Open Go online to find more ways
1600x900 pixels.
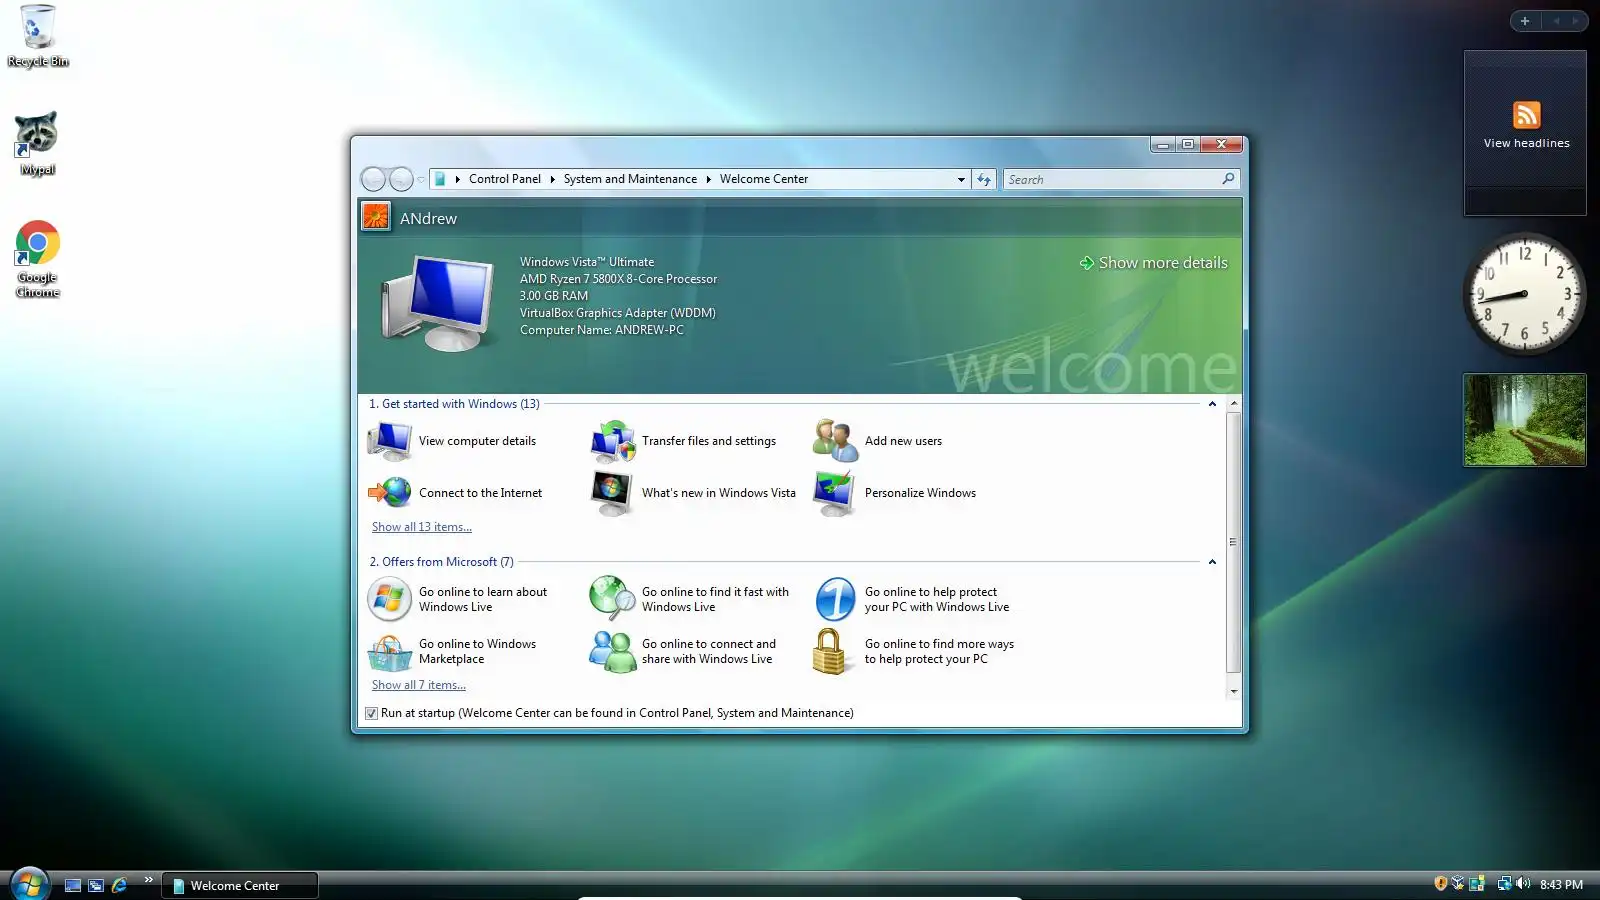(x=914, y=651)
